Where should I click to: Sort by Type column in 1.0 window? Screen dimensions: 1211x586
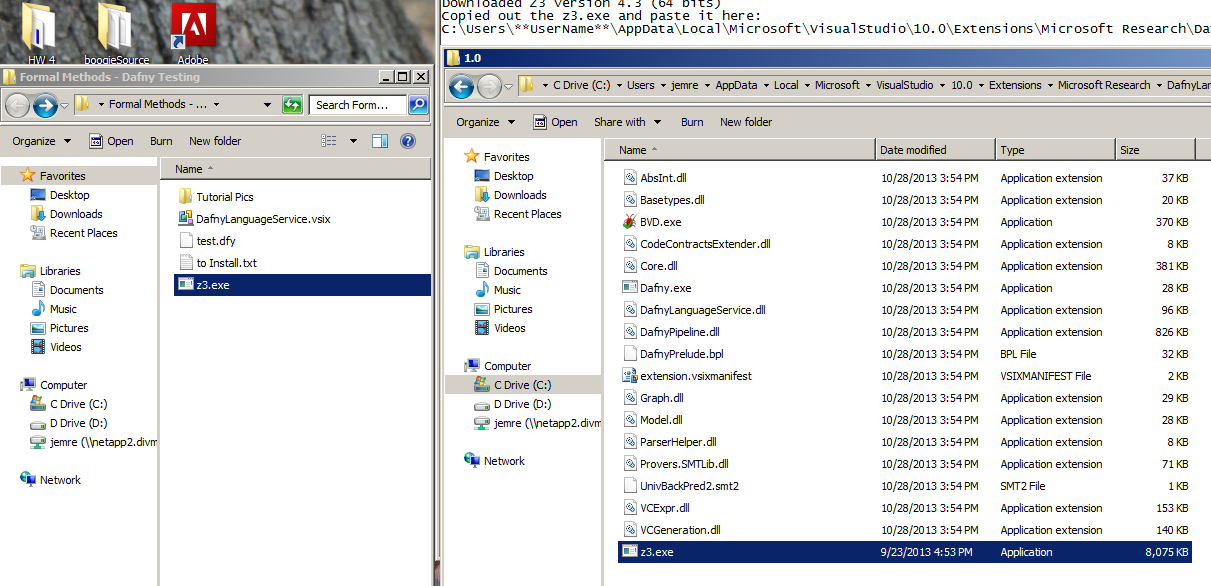pyautogui.click(x=1055, y=150)
